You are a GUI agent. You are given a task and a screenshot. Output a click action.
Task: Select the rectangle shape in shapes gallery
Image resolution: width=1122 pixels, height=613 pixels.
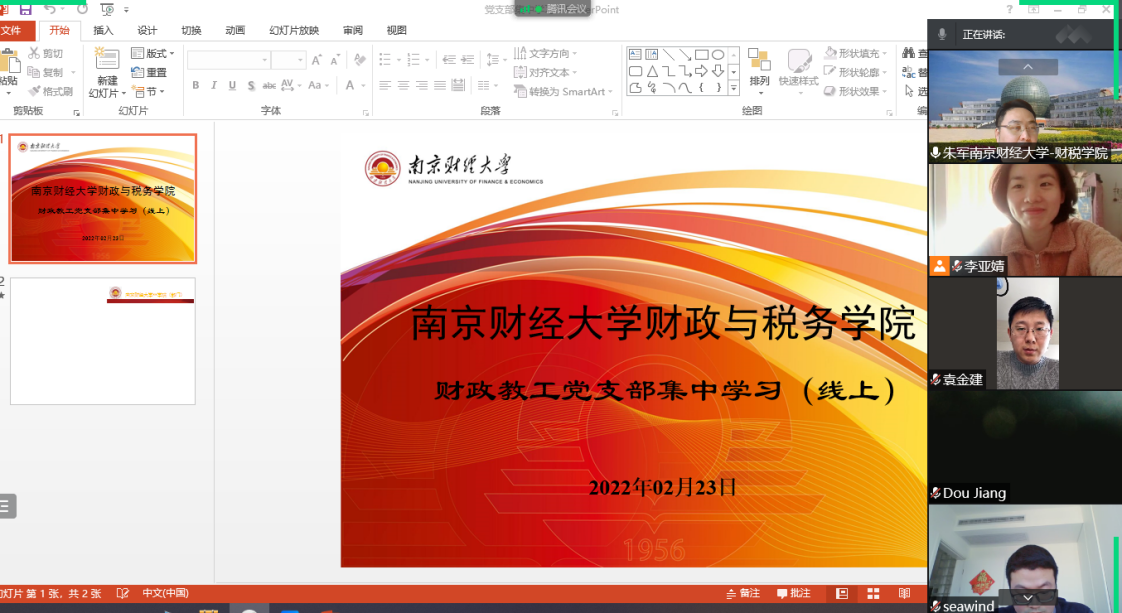pyautogui.click(x=702, y=55)
